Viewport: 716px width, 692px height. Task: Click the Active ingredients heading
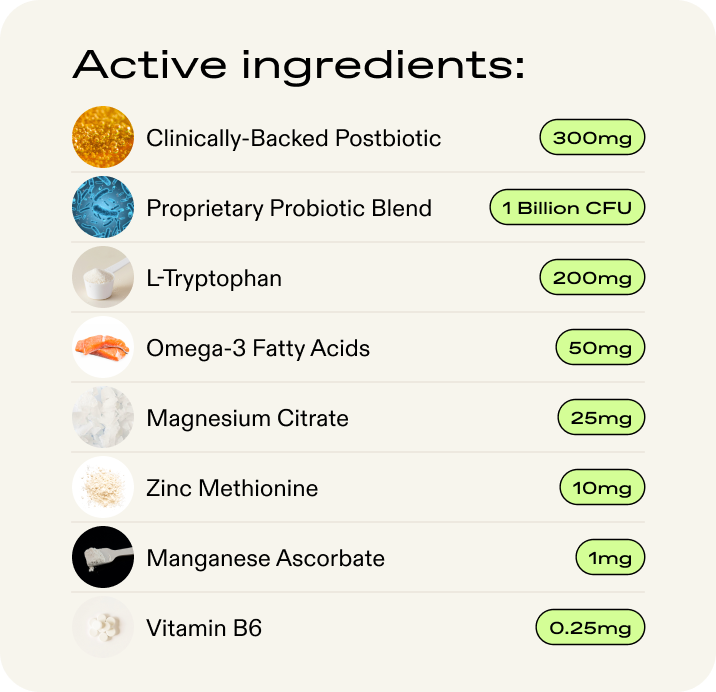pos(298,66)
